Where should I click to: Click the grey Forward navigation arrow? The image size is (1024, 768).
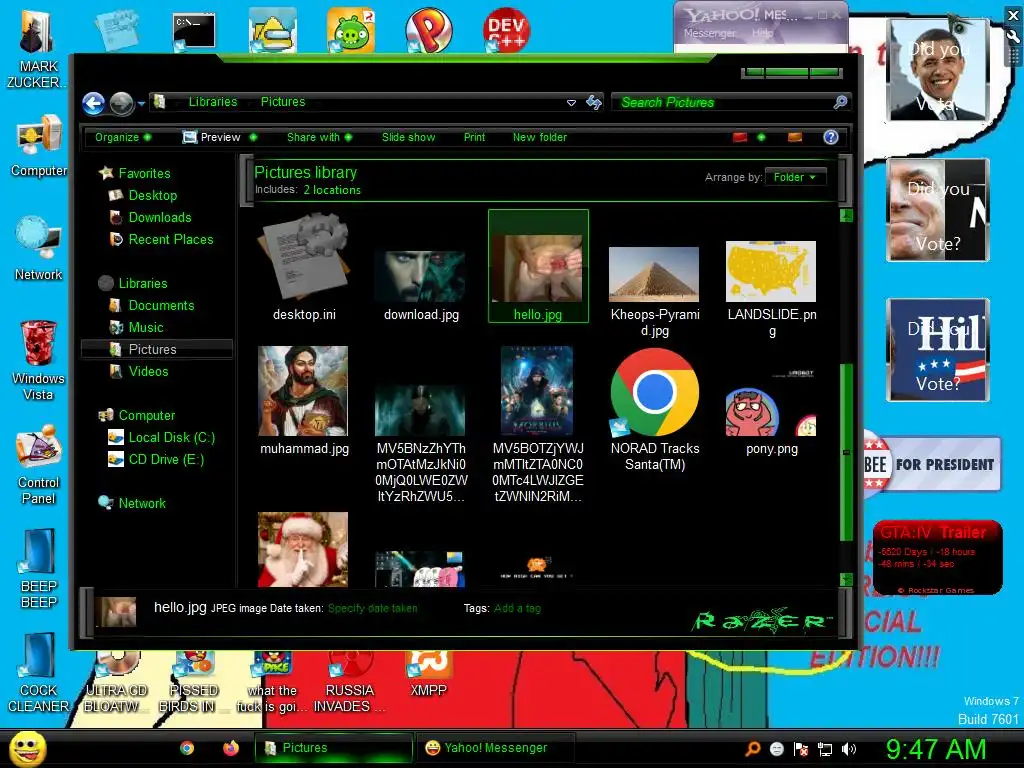coord(121,103)
